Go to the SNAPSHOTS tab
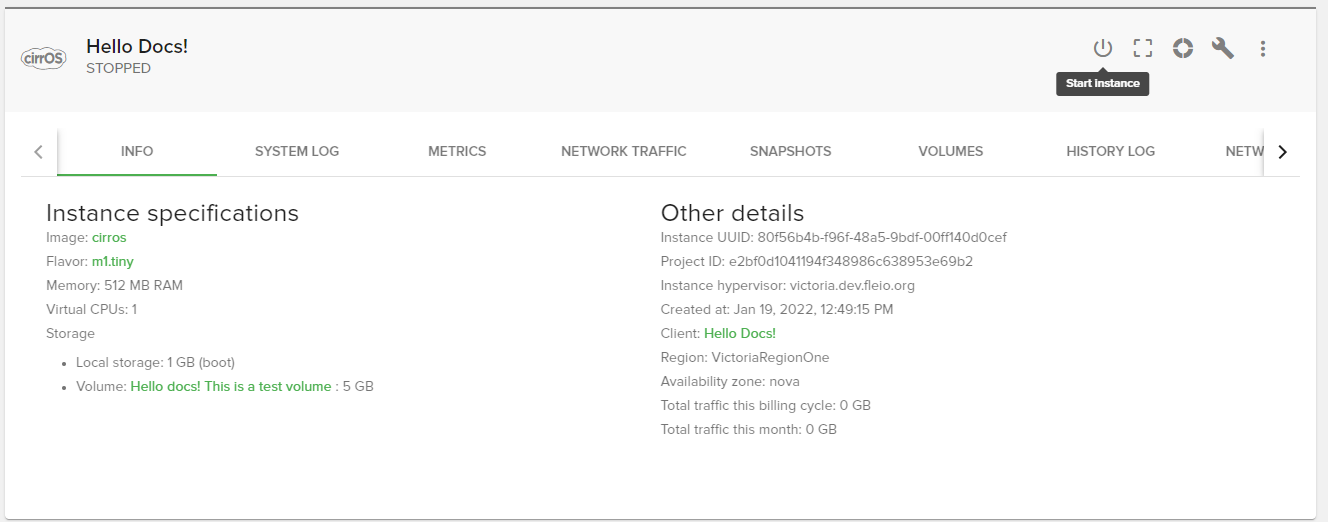Viewport: 1328px width, 522px height. click(x=790, y=152)
